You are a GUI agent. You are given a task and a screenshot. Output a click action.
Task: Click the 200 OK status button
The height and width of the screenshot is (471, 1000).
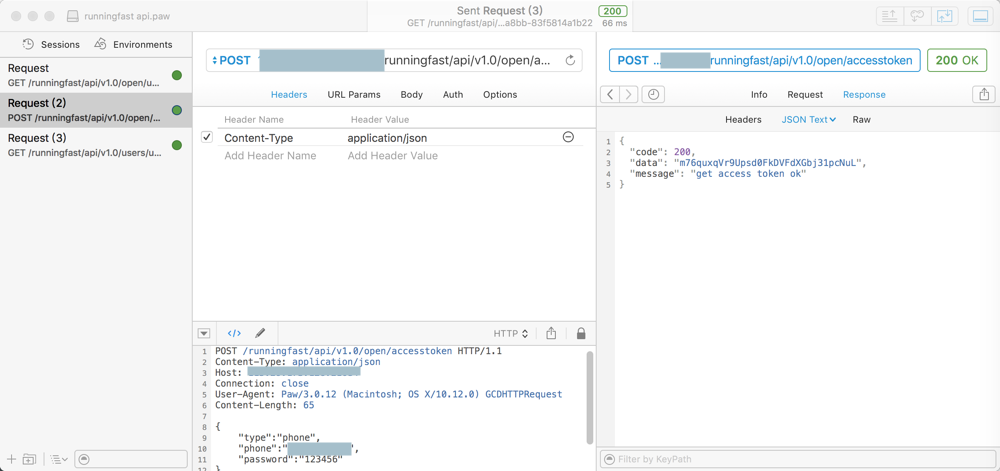(957, 61)
